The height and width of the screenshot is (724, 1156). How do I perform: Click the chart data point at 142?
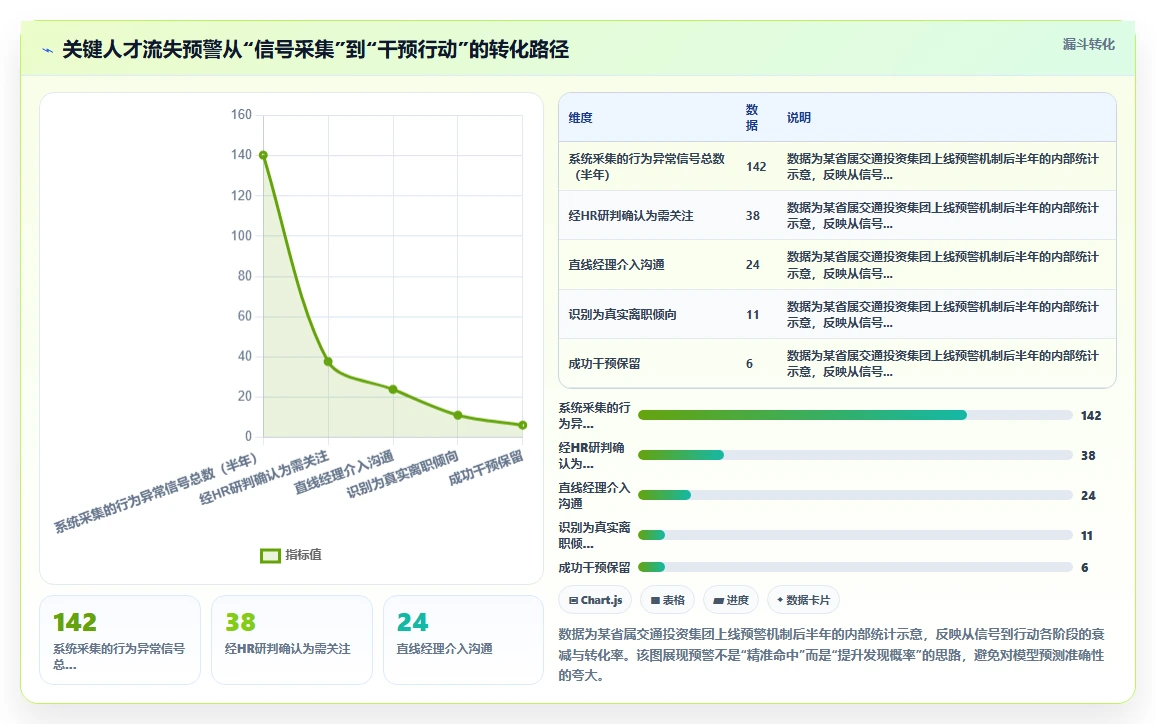tap(263, 155)
